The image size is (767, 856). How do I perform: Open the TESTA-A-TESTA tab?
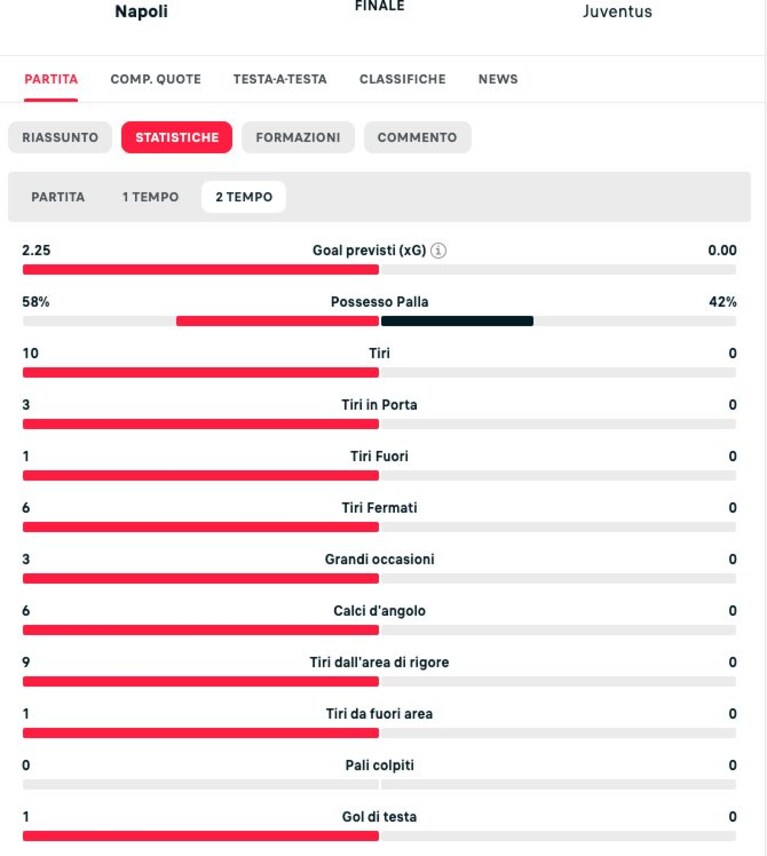(280, 79)
